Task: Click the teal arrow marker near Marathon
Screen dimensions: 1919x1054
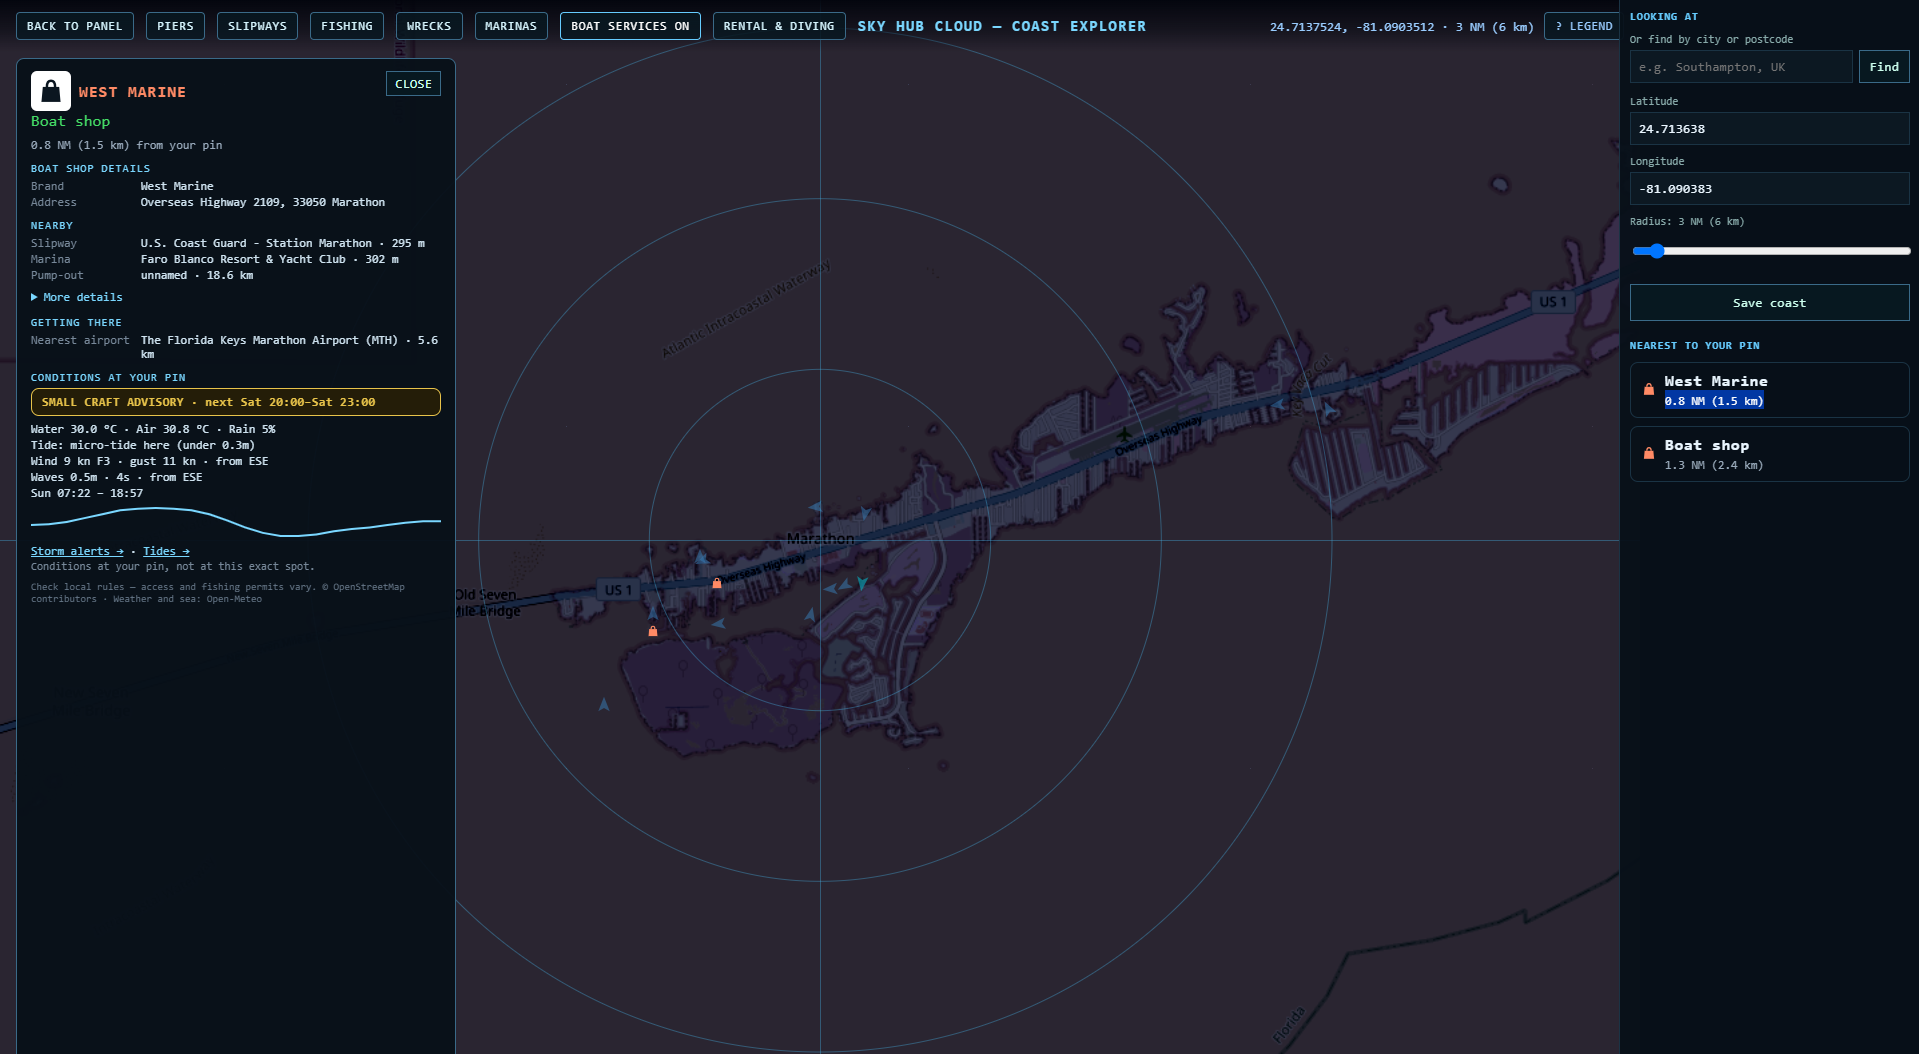Action: (862, 583)
